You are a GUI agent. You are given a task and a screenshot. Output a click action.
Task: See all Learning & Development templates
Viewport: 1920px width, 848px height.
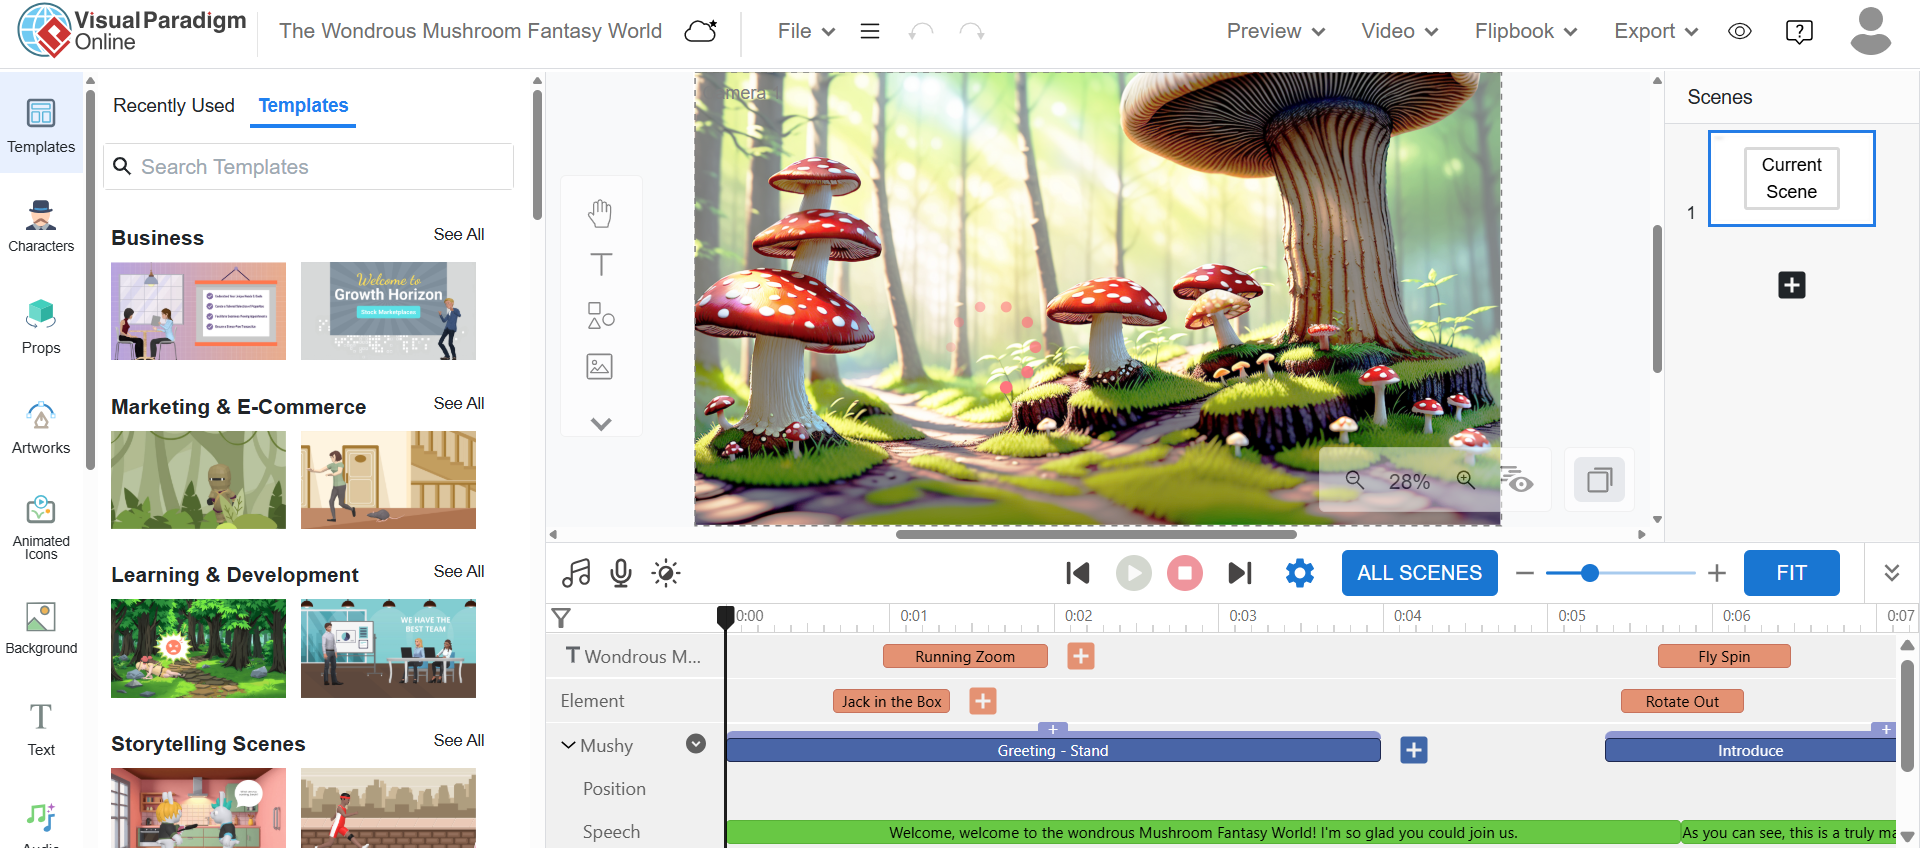[459, 571]
